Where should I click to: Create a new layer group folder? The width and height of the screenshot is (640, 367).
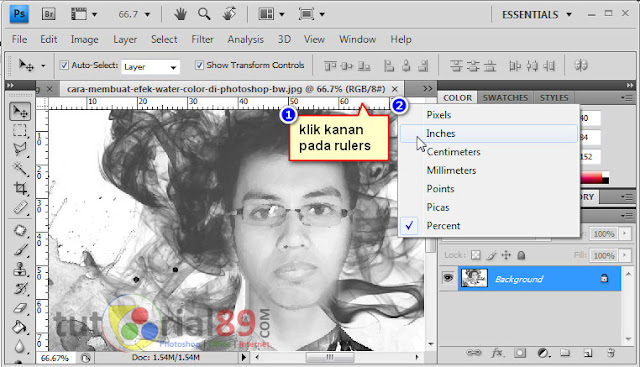click(x=565, y=353)
